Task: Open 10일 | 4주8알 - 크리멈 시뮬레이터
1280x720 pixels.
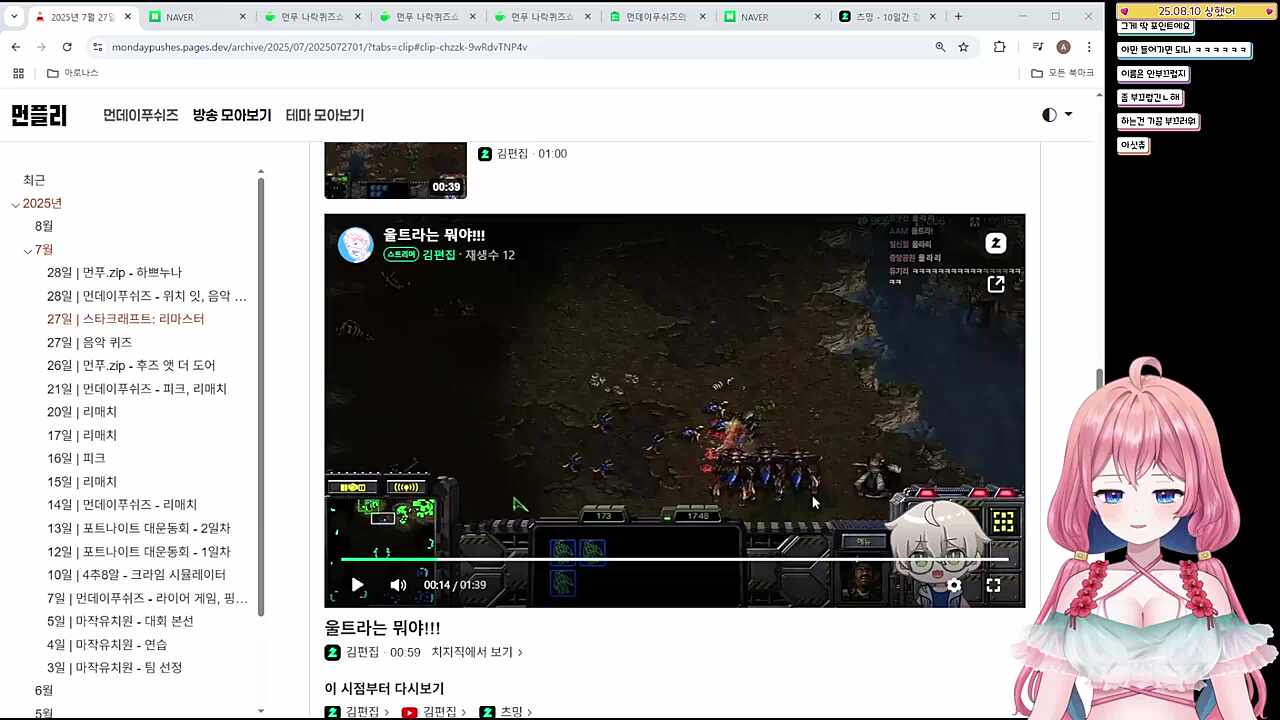Action: point(136,574)
